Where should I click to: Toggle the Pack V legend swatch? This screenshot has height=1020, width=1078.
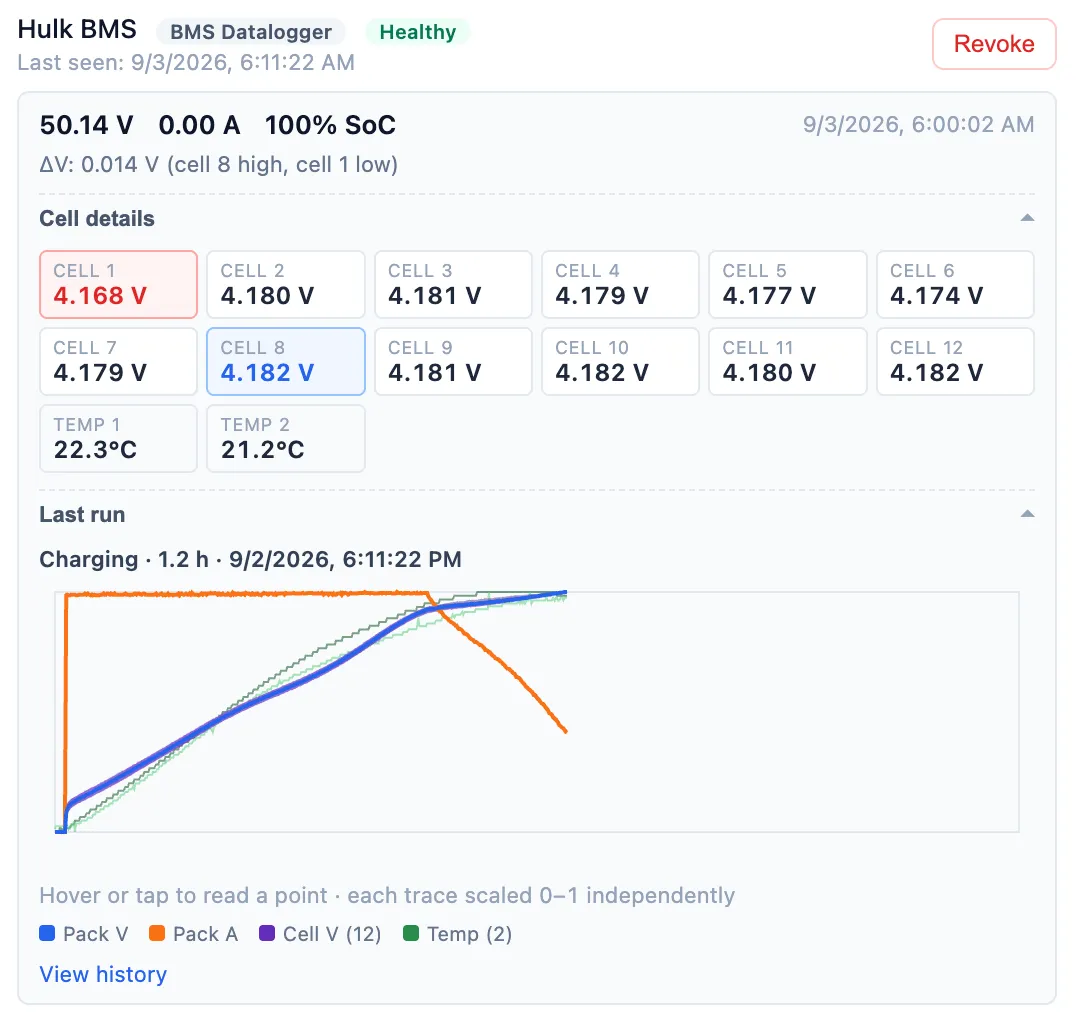pos(47,933)
